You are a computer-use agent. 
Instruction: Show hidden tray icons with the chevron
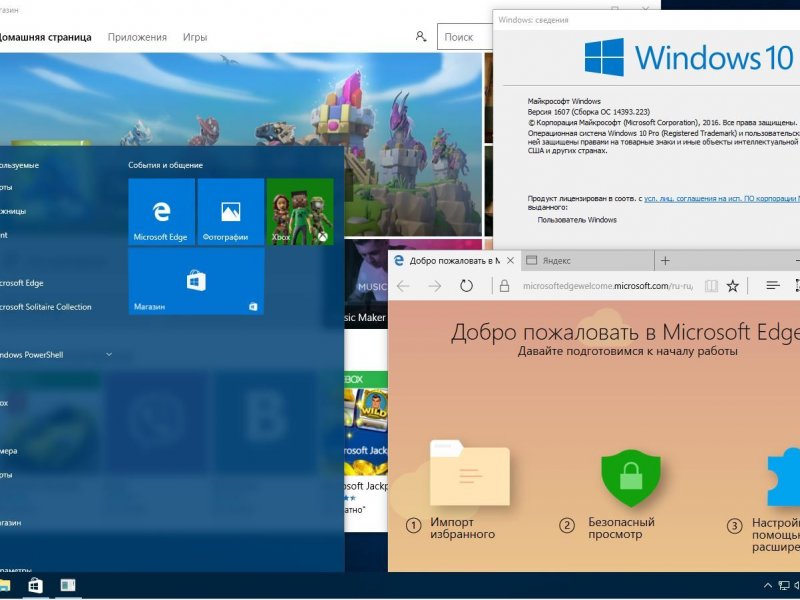(x=767, y=586)
